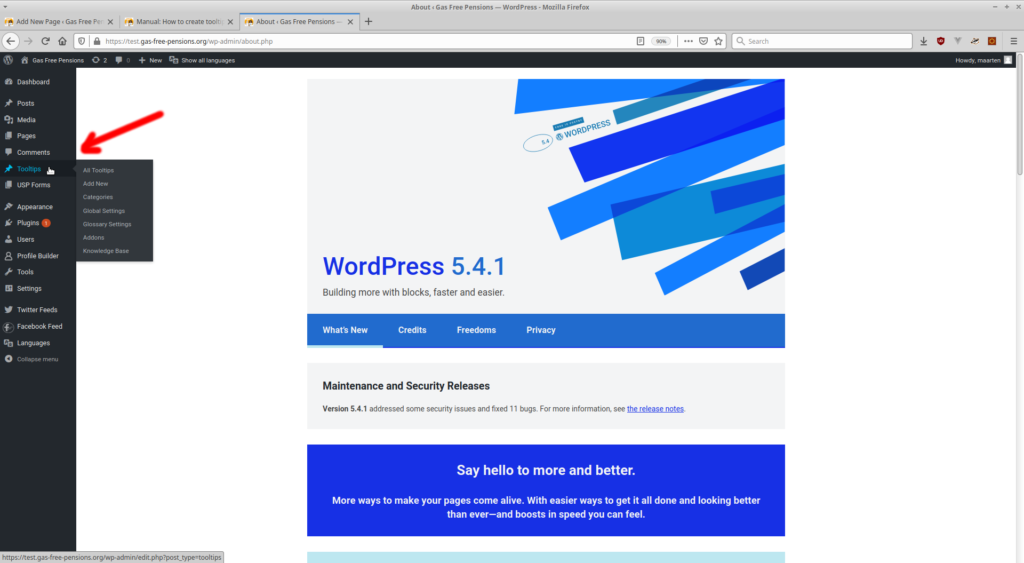This screenshot has height=563, width=1024.
Task: Switch to 'Add New Page ‹ Gas Free' tab
Action: coord(54,22)
